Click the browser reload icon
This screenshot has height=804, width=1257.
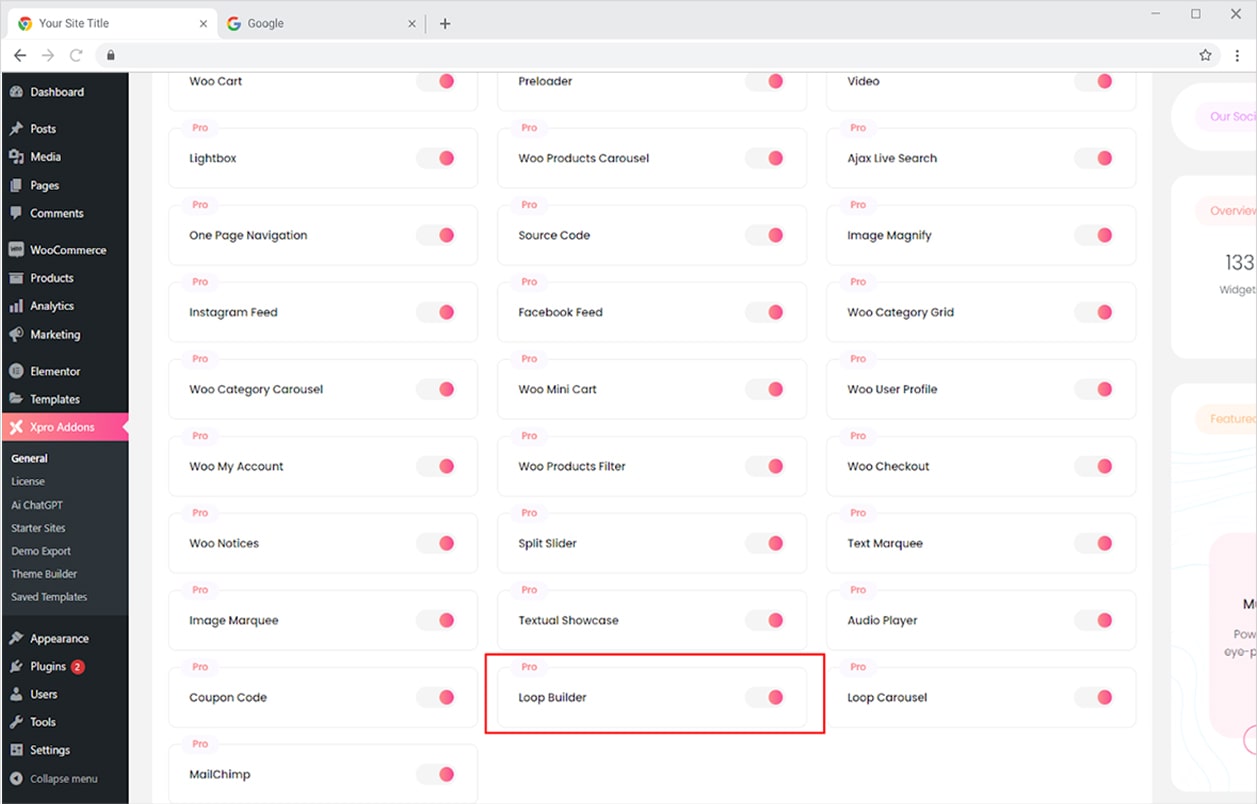pos(76,55)
